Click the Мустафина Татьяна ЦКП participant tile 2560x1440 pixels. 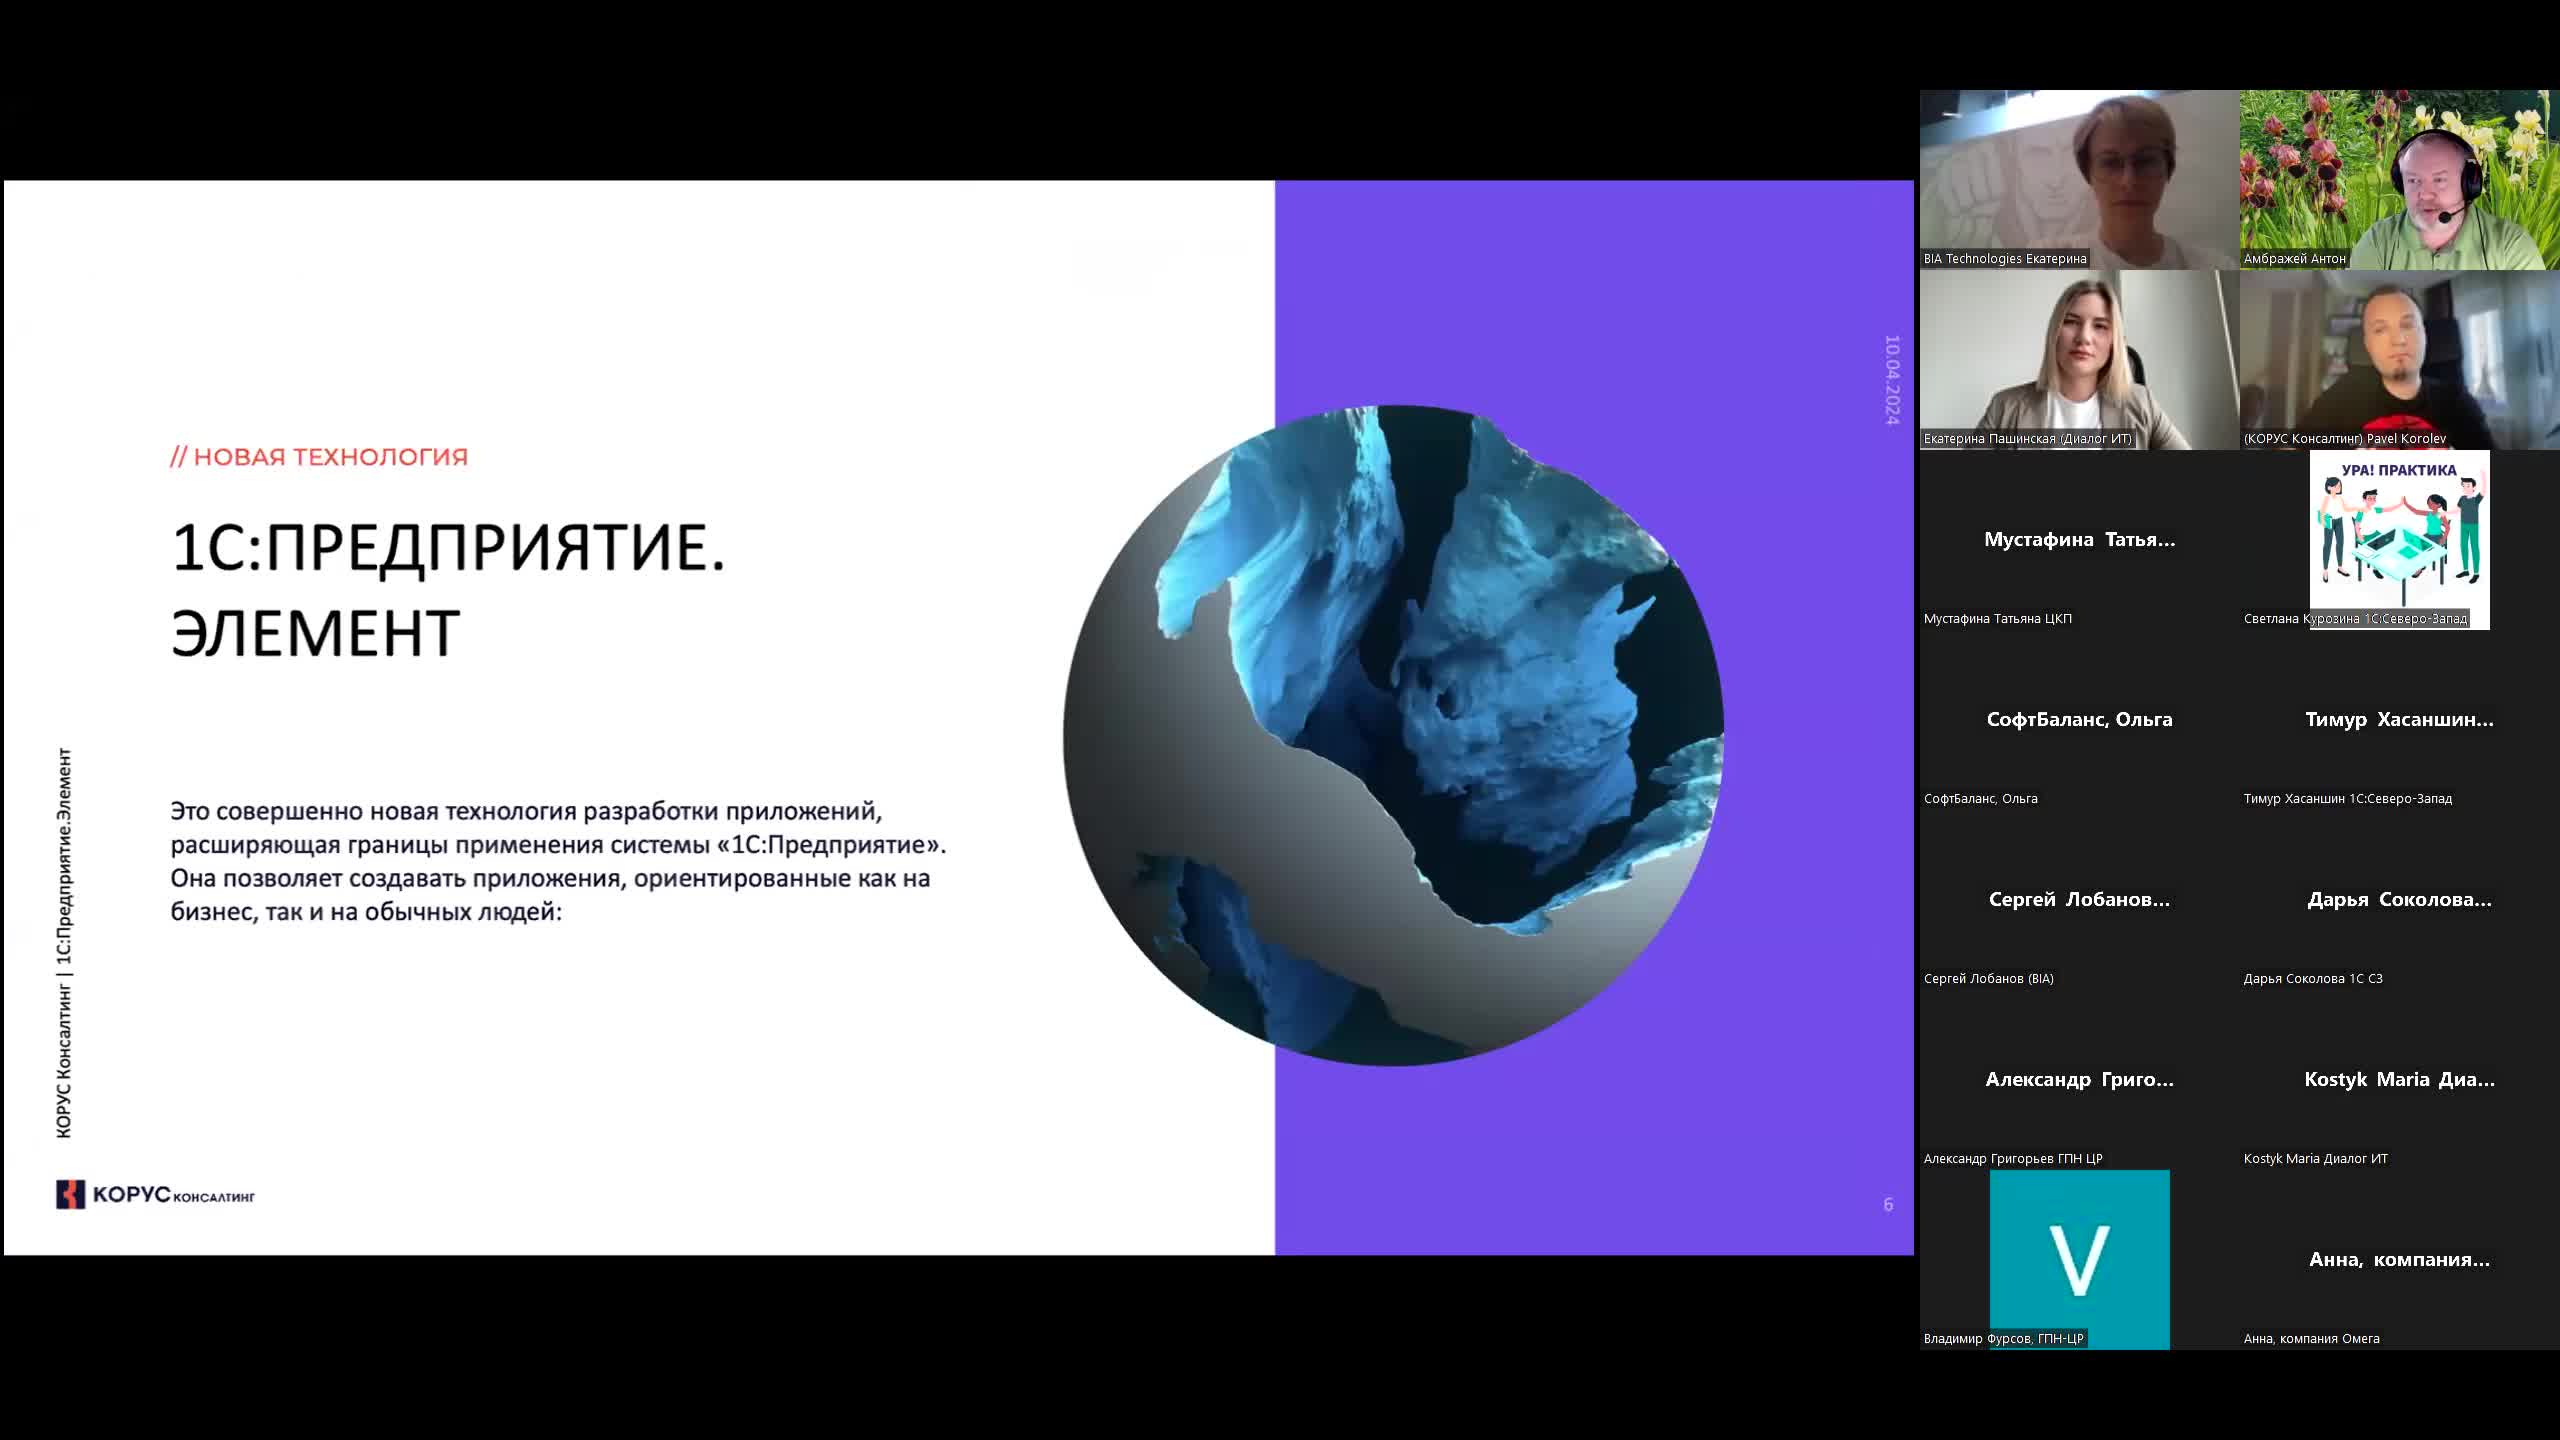click(x=2079, y=540)
